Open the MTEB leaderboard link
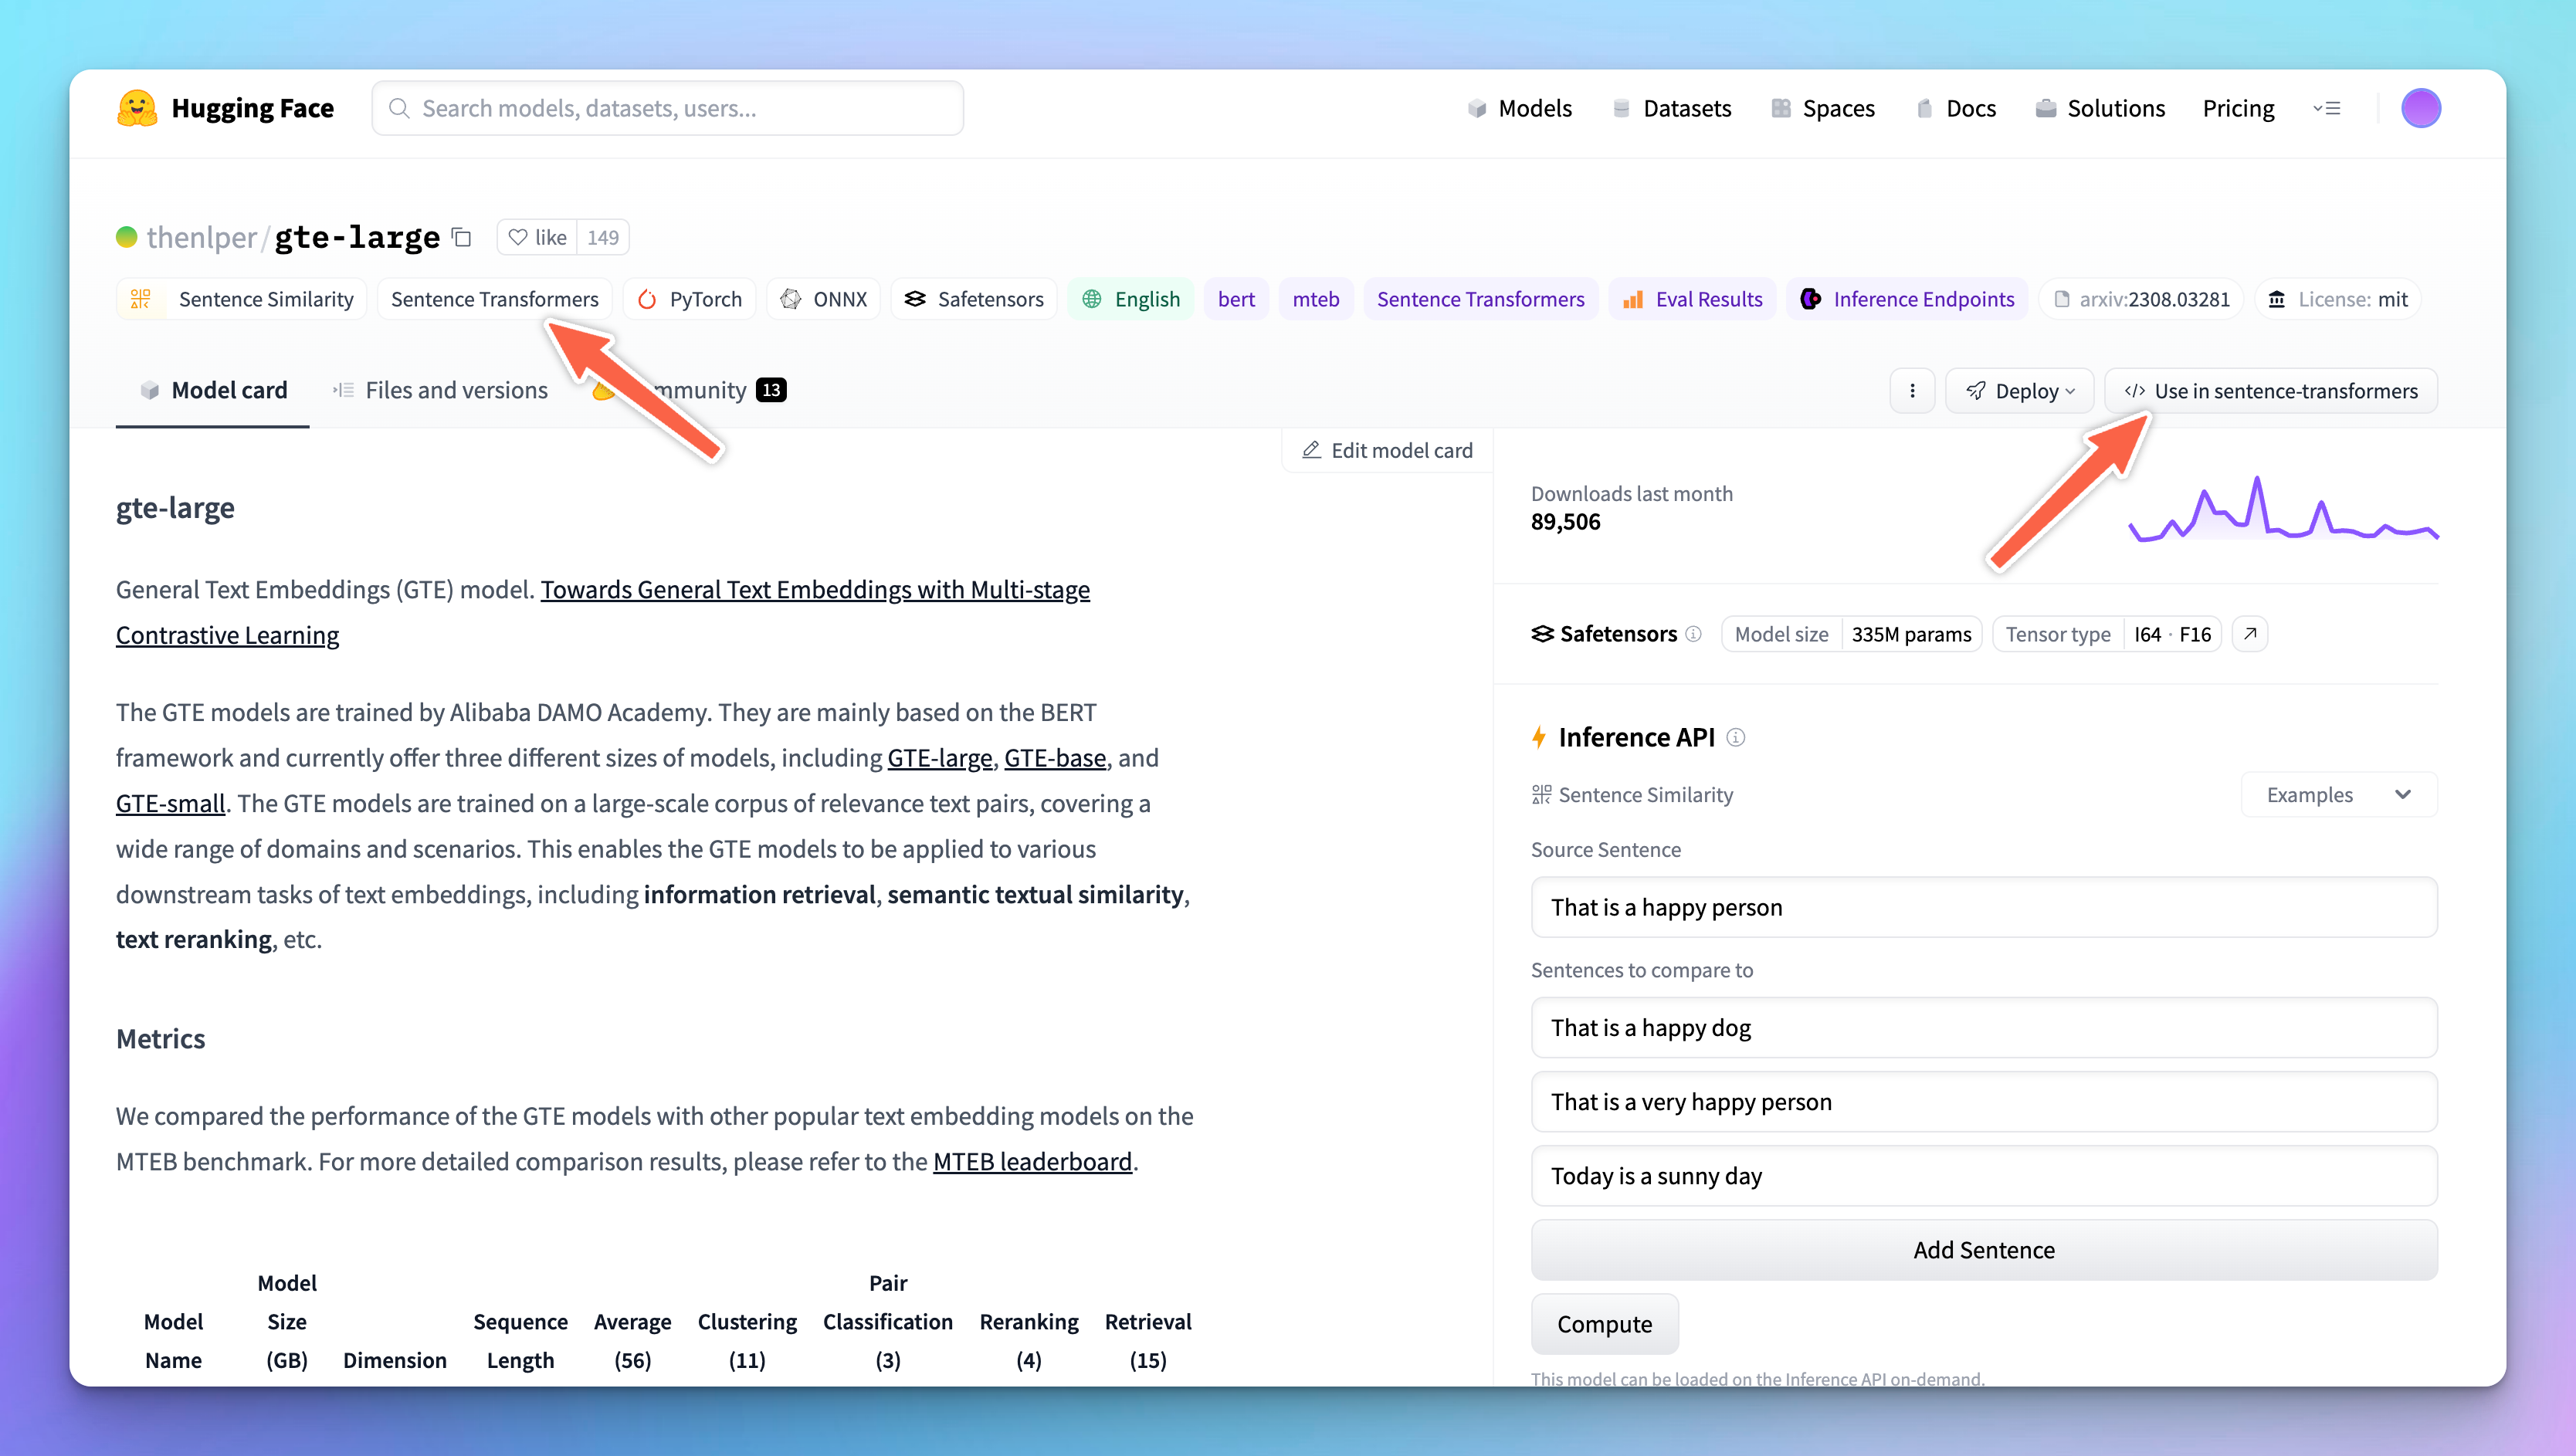2576x1456 pixels. pyautogui.click(x=1032, y=1161)
